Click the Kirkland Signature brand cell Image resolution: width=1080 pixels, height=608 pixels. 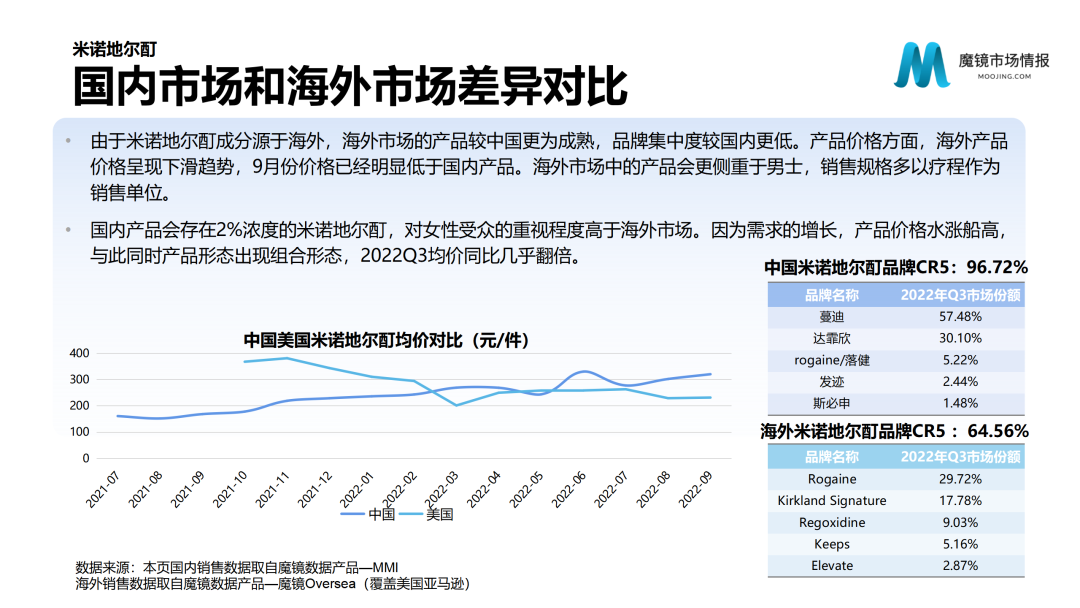[832, 501]
